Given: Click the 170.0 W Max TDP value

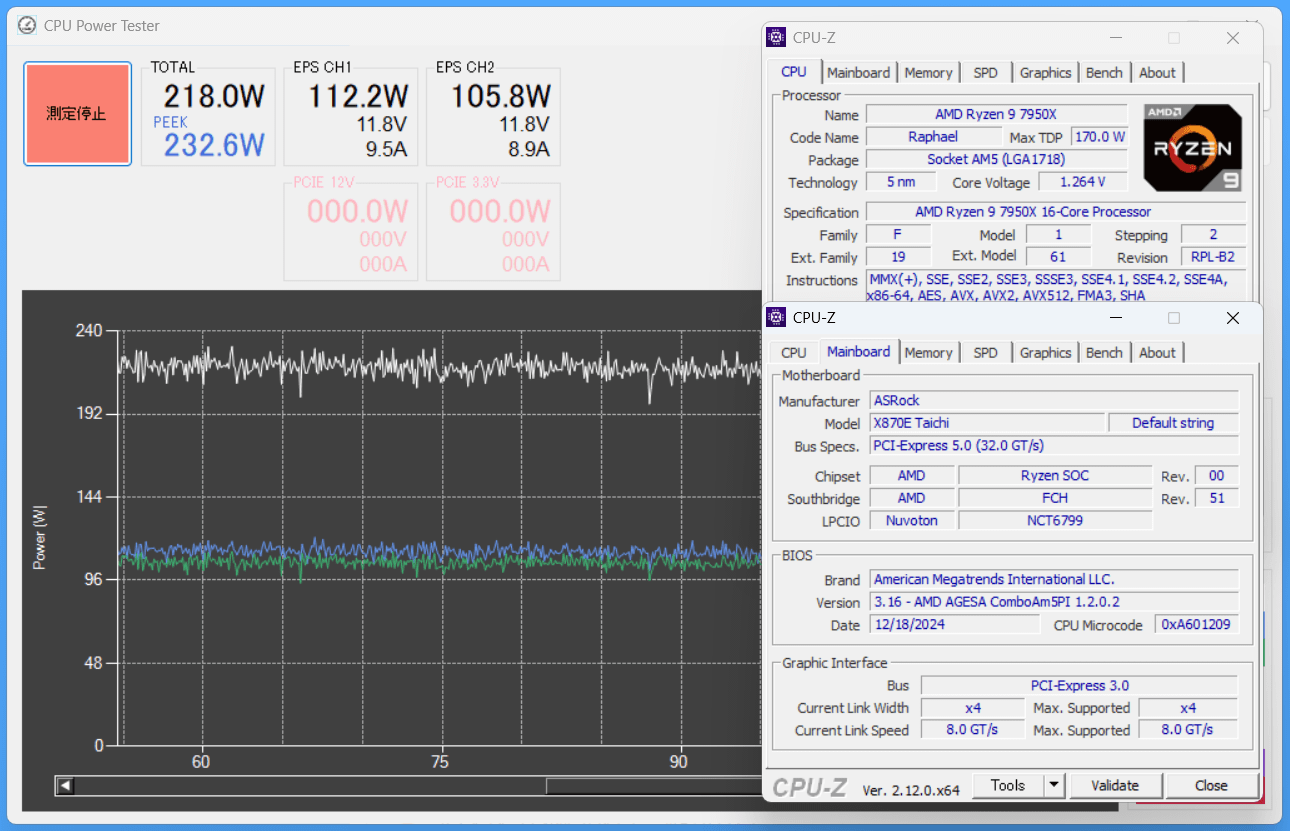Looking at the screenshot, I should click(x=1099, y=137).
